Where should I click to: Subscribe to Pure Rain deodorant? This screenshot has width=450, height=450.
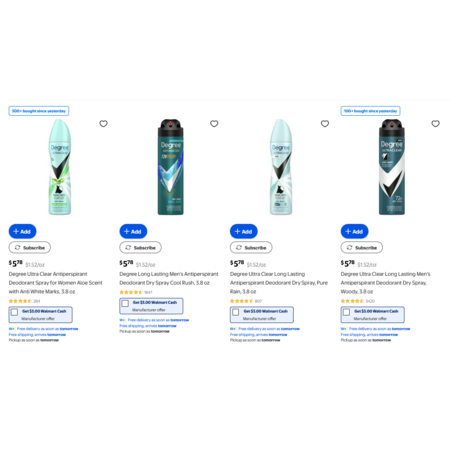(251, 248)
